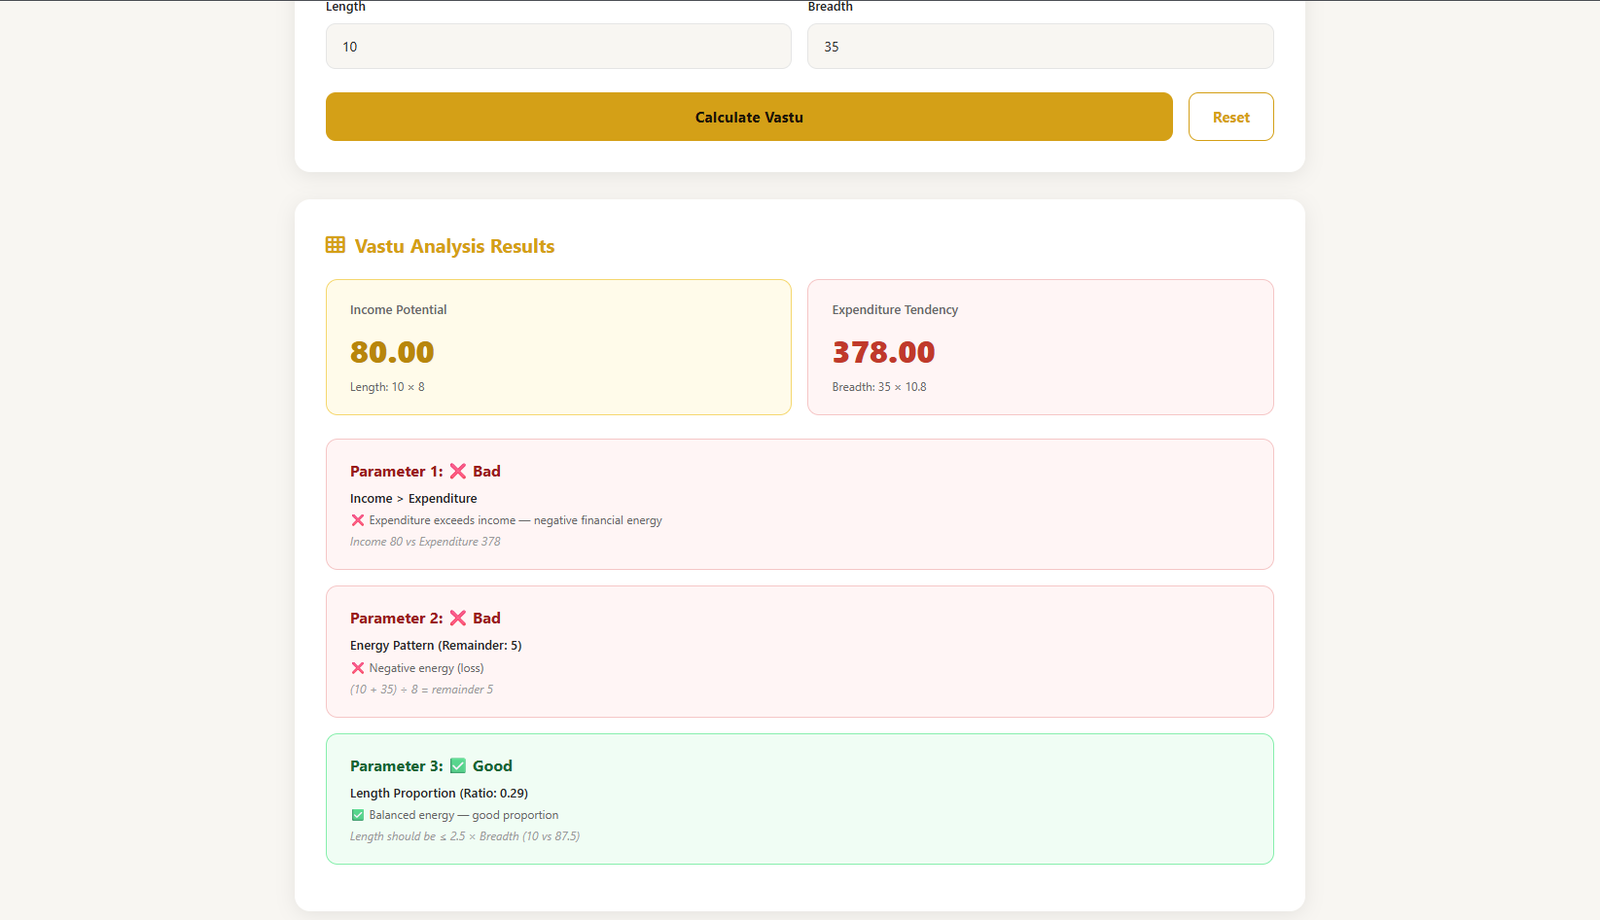The height and width of the screenshot is (920, 1600).
Task: Click the green checkmark beside Parameter 3
Action: [459, 765]
